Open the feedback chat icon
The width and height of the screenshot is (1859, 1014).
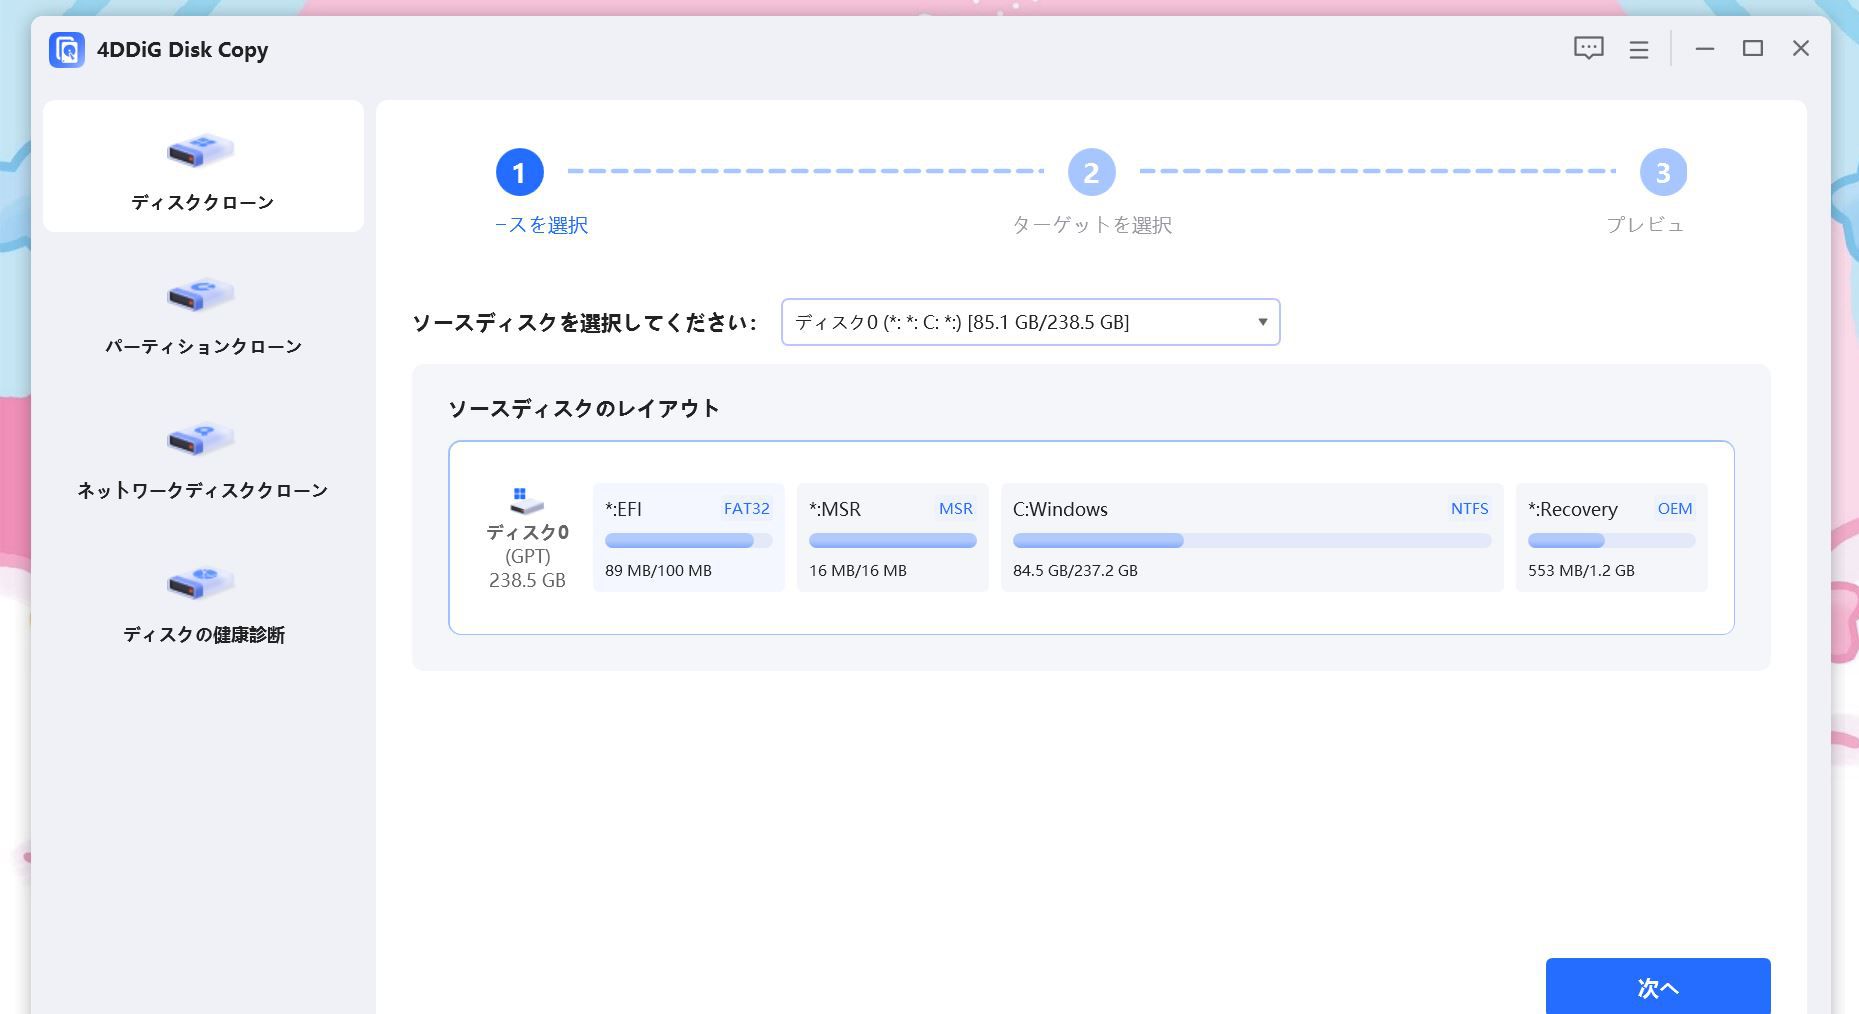click(1588, 48)
